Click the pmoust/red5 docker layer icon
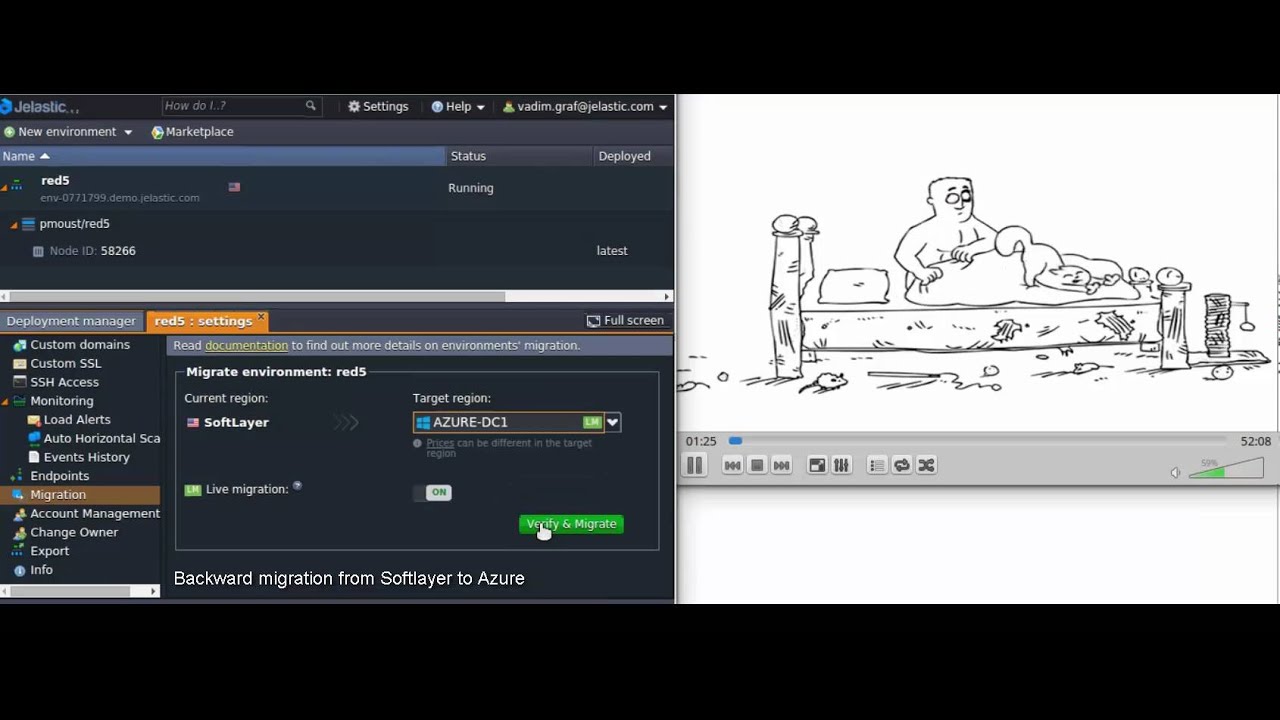This screenshot has width=1280, height=720. tap(28, 224)
